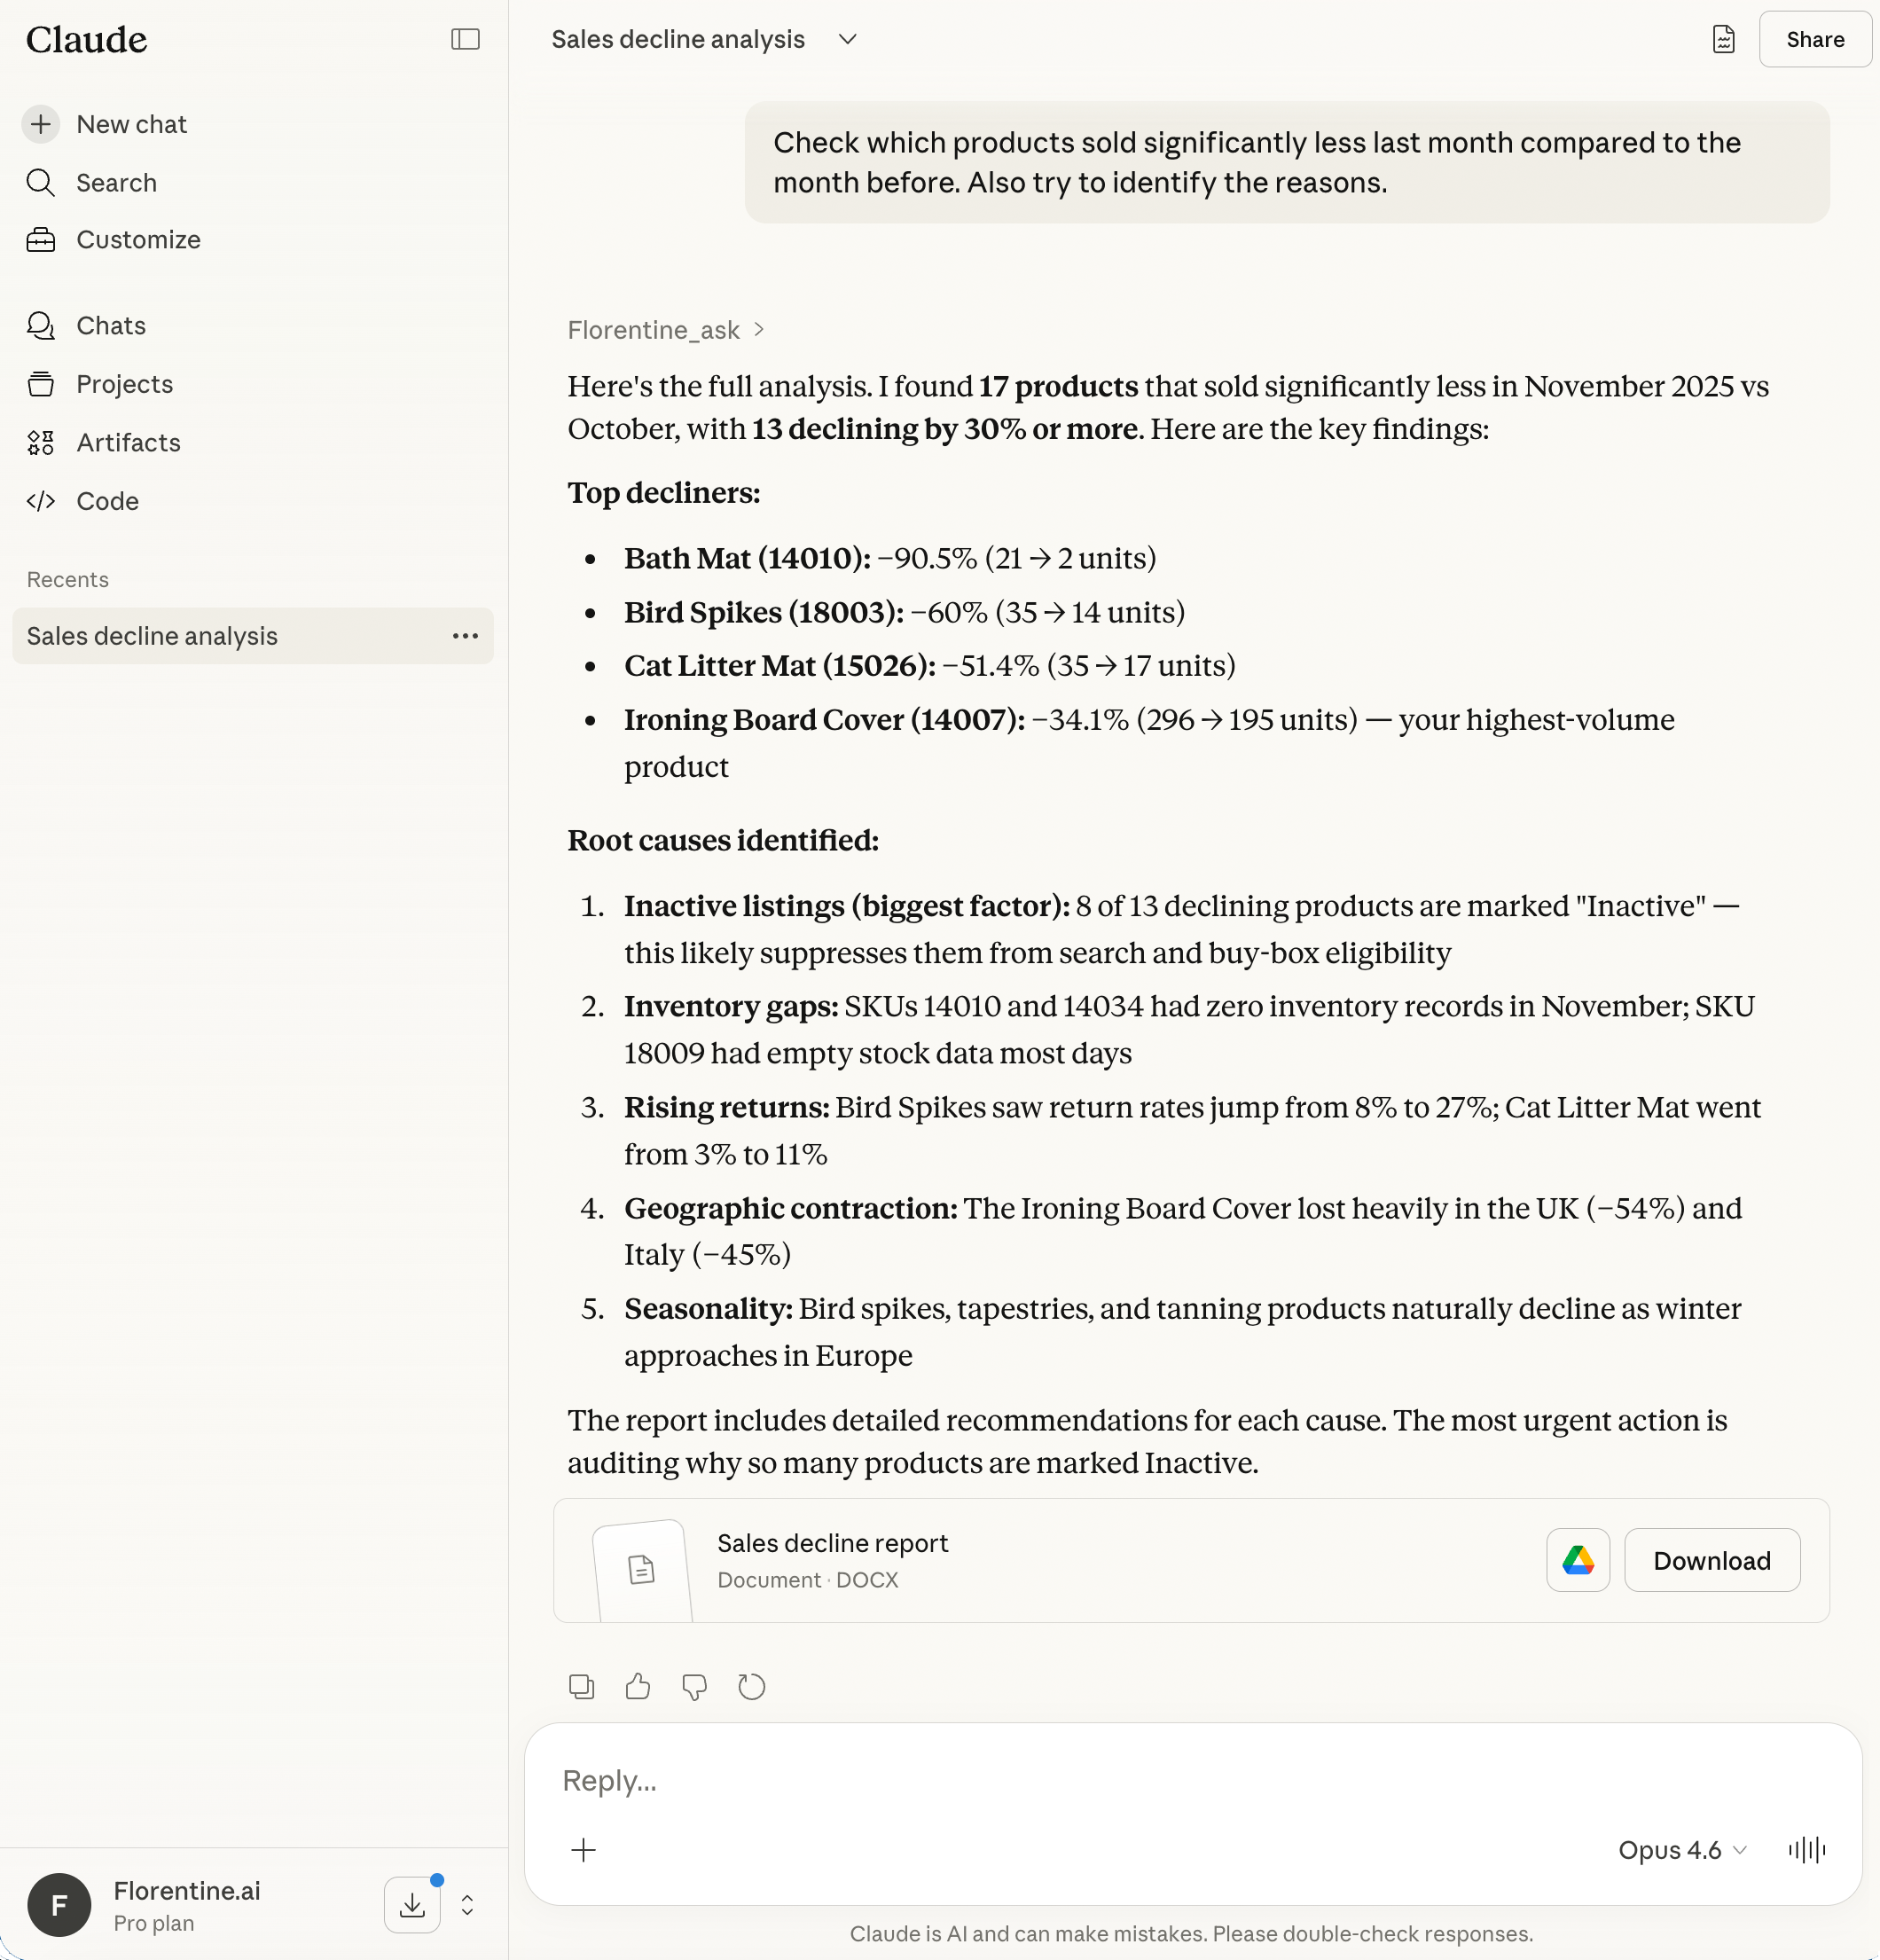This screenshot has width=1880, height=1960.
Task: Retry the assistant response
Action: point(751,1686)
